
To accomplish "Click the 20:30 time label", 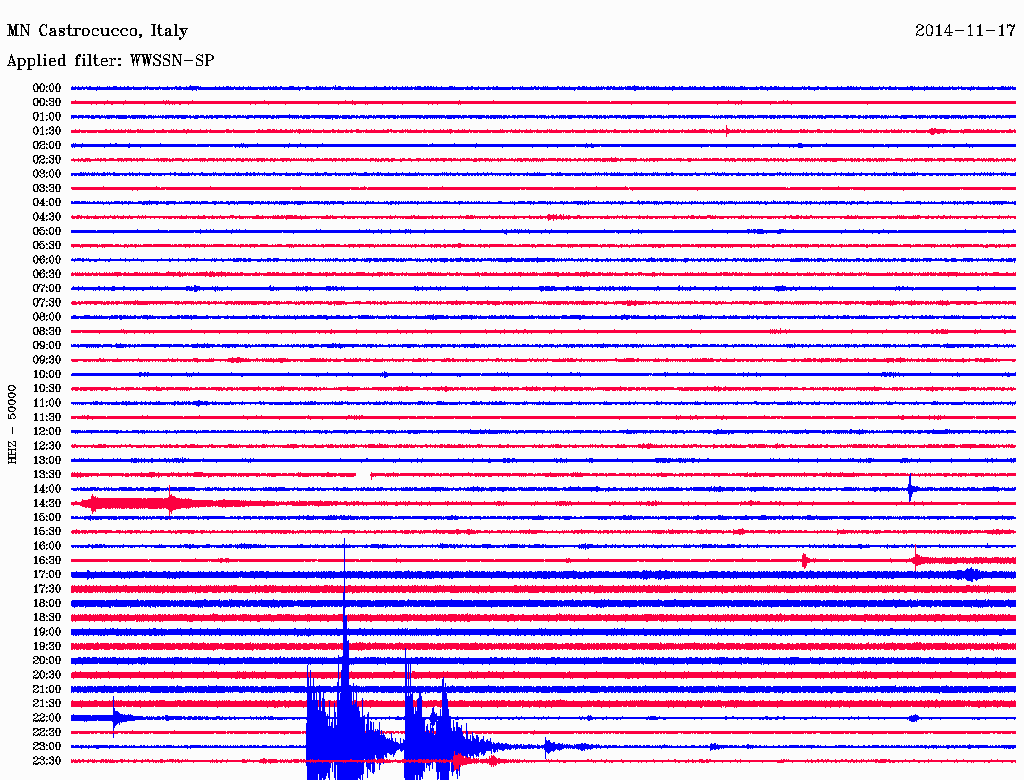I will 47,675.
